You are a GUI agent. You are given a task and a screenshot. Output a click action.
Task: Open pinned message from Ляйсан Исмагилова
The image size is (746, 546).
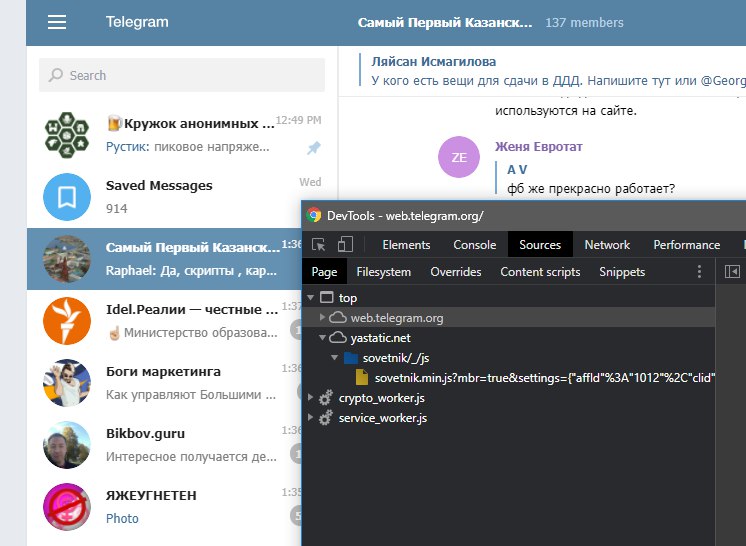point(552,71)
